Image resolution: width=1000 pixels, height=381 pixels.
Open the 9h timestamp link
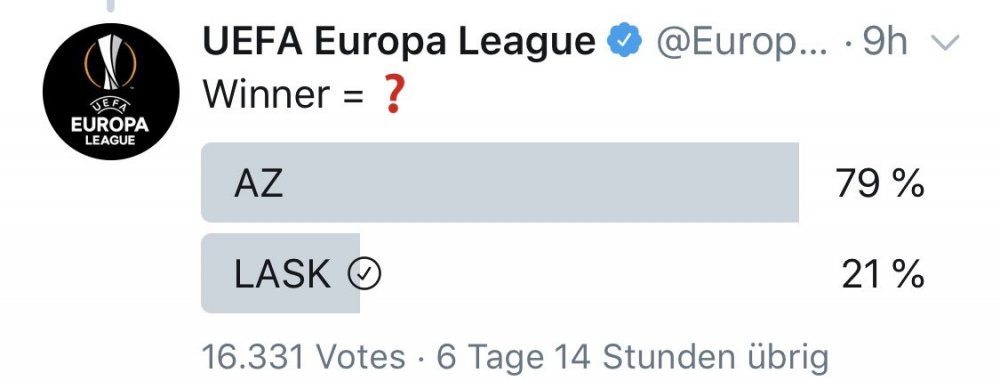click(885, 42)
